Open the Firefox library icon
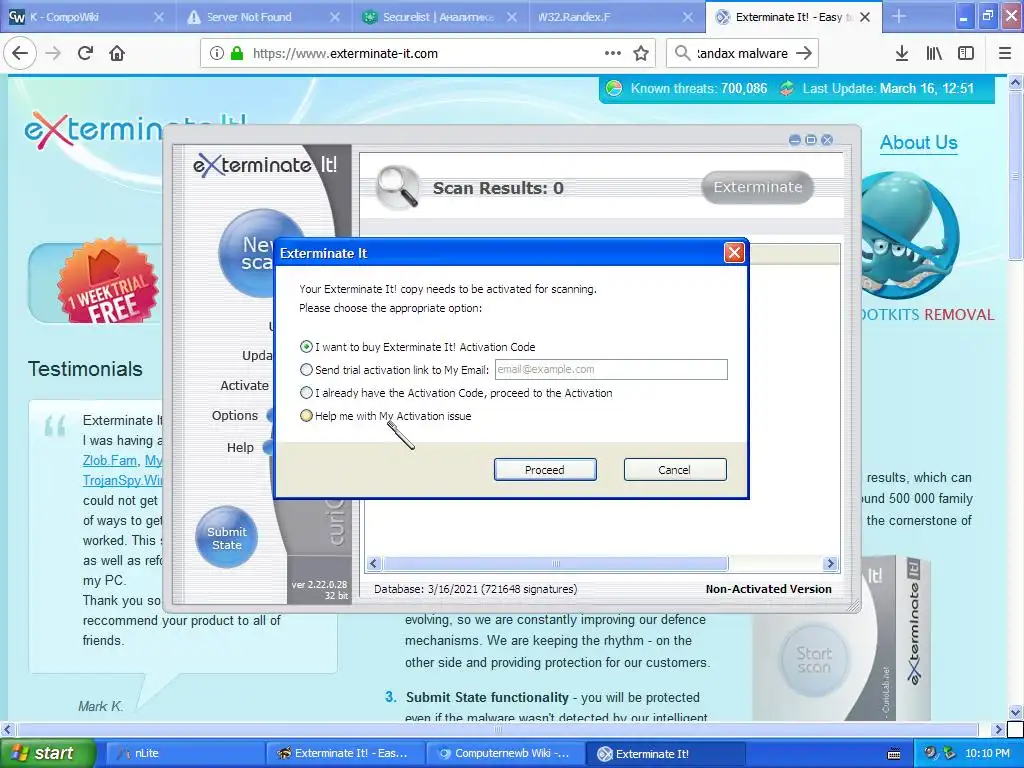The height and width of the screenshot is (768, 1024). click(x=934, y=53)
